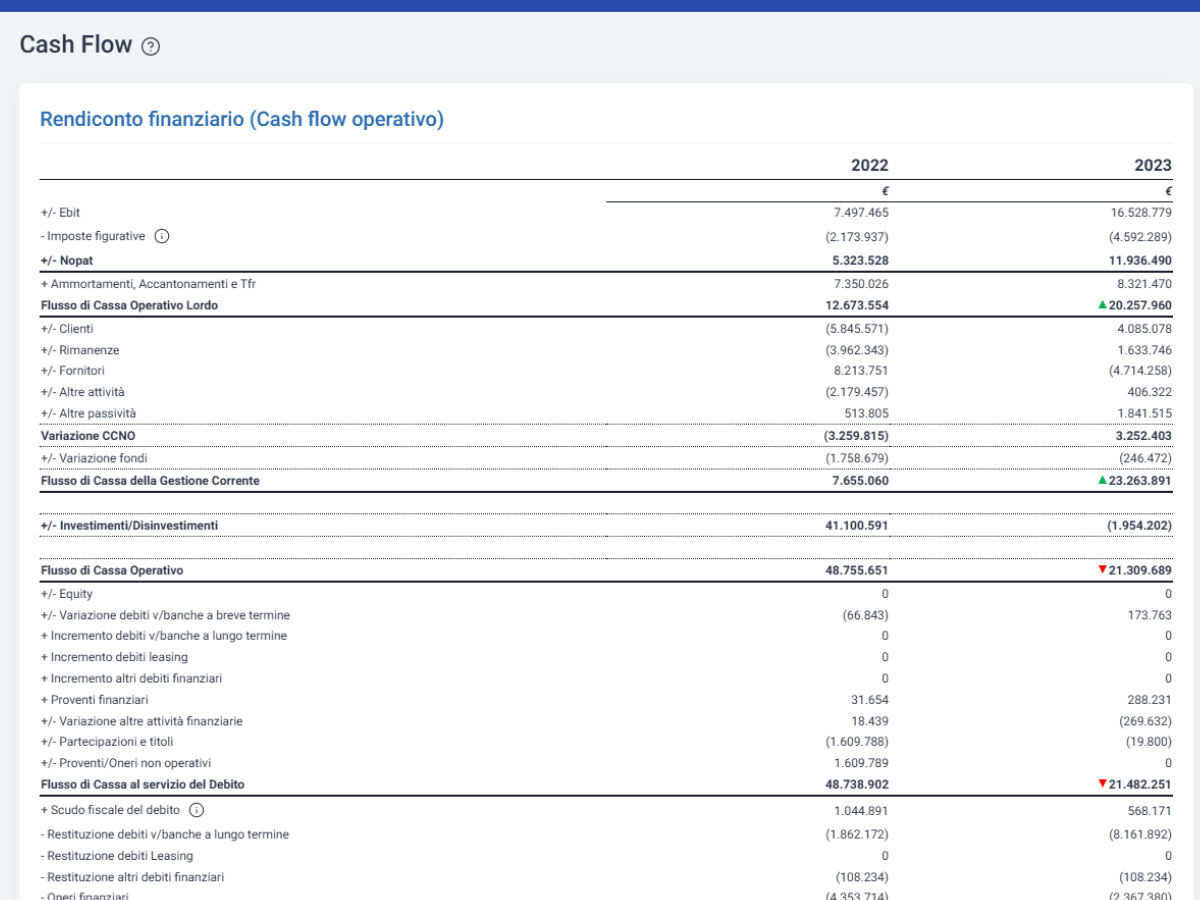Click Variazione CCNO 2023 value 3.252.403
The image size is (1200, 900).
tap(1143, 436)
